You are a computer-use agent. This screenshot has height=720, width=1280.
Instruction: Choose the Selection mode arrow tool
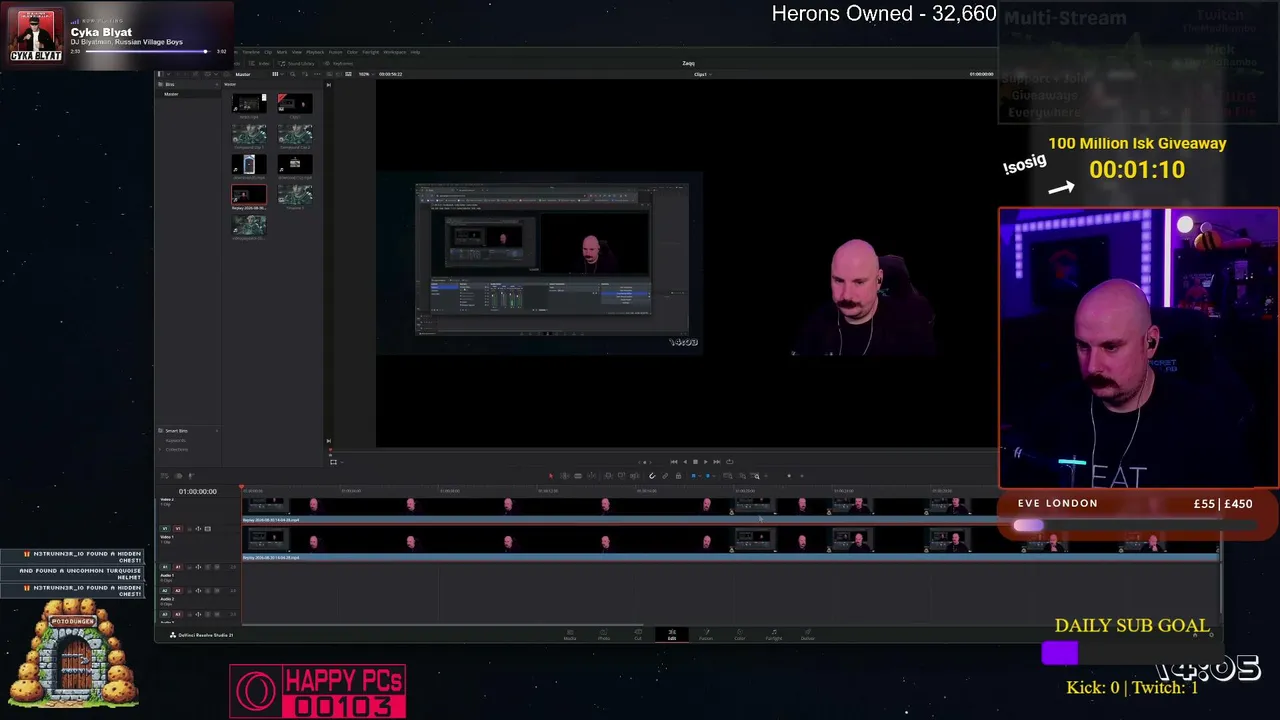550,476
